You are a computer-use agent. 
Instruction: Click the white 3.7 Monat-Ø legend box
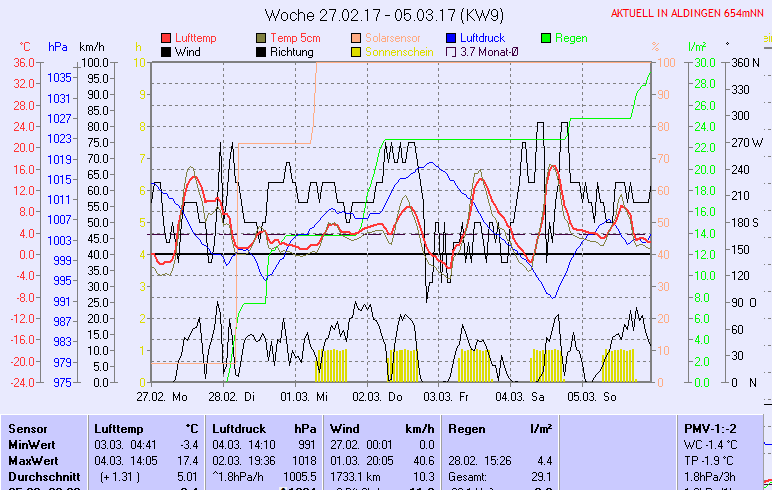point(451,51)
